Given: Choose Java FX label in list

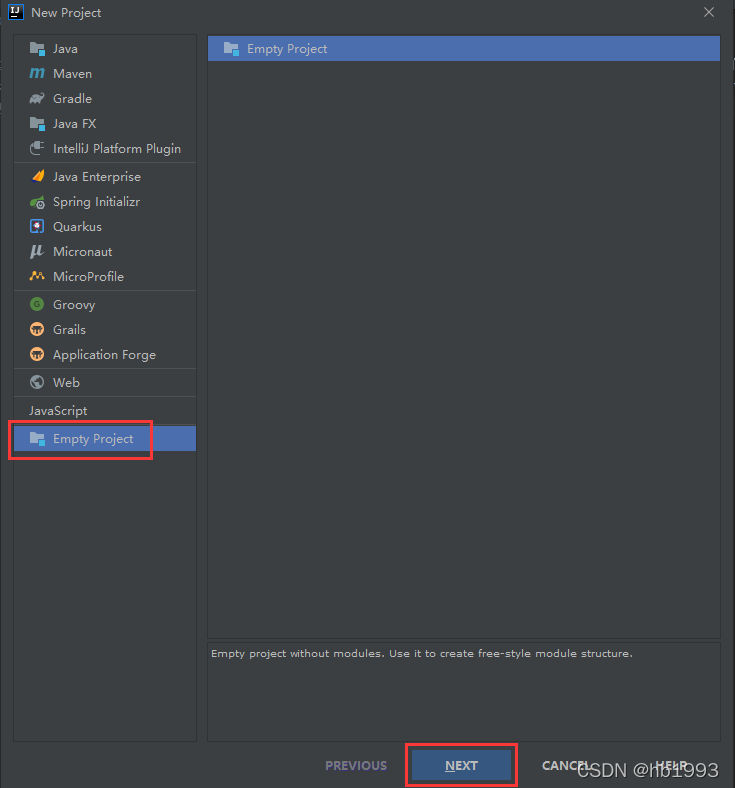Looking at the screenshot, I should click(74, 124).
